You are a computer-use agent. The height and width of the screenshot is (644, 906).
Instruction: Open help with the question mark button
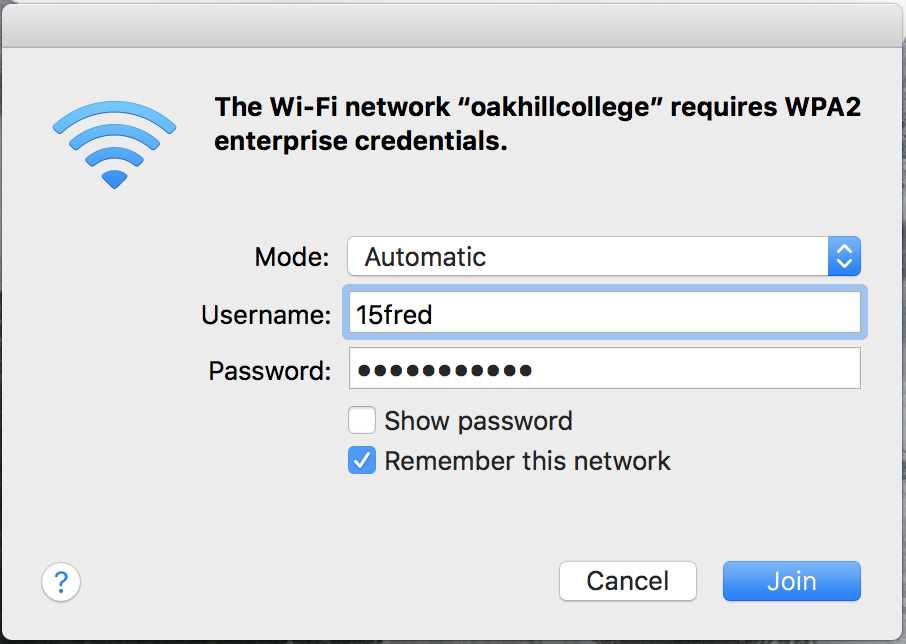coord(61,582)
